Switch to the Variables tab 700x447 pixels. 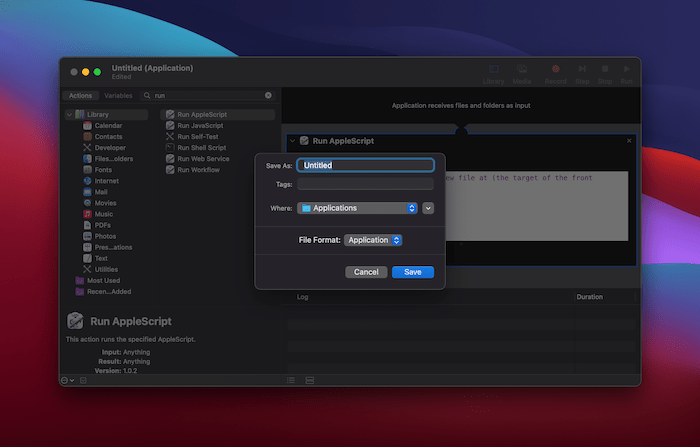click(x=118, y=96)
